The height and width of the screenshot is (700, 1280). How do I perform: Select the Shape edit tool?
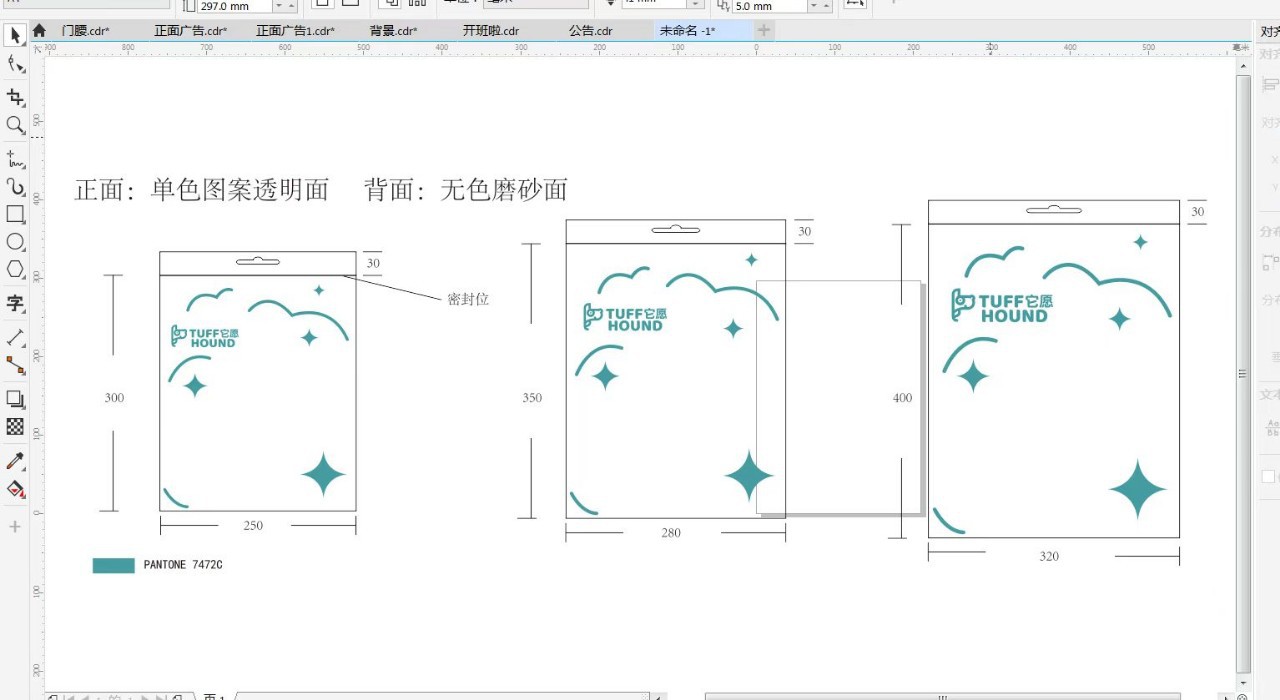[x=15, y=65]
